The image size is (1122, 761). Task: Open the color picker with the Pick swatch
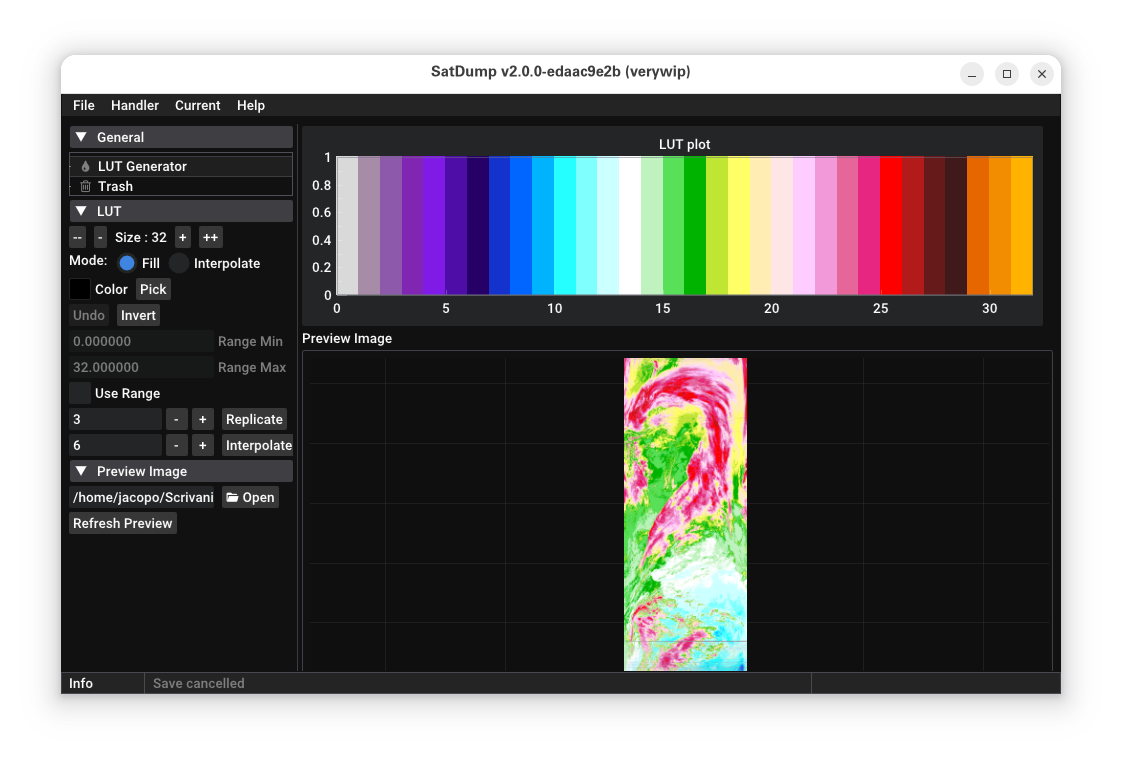pyautogui.click(x=152, y=289)
